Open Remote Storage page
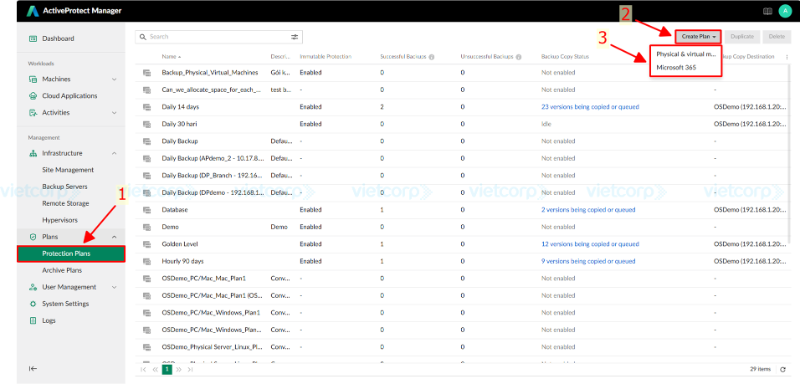 point(65,203)
